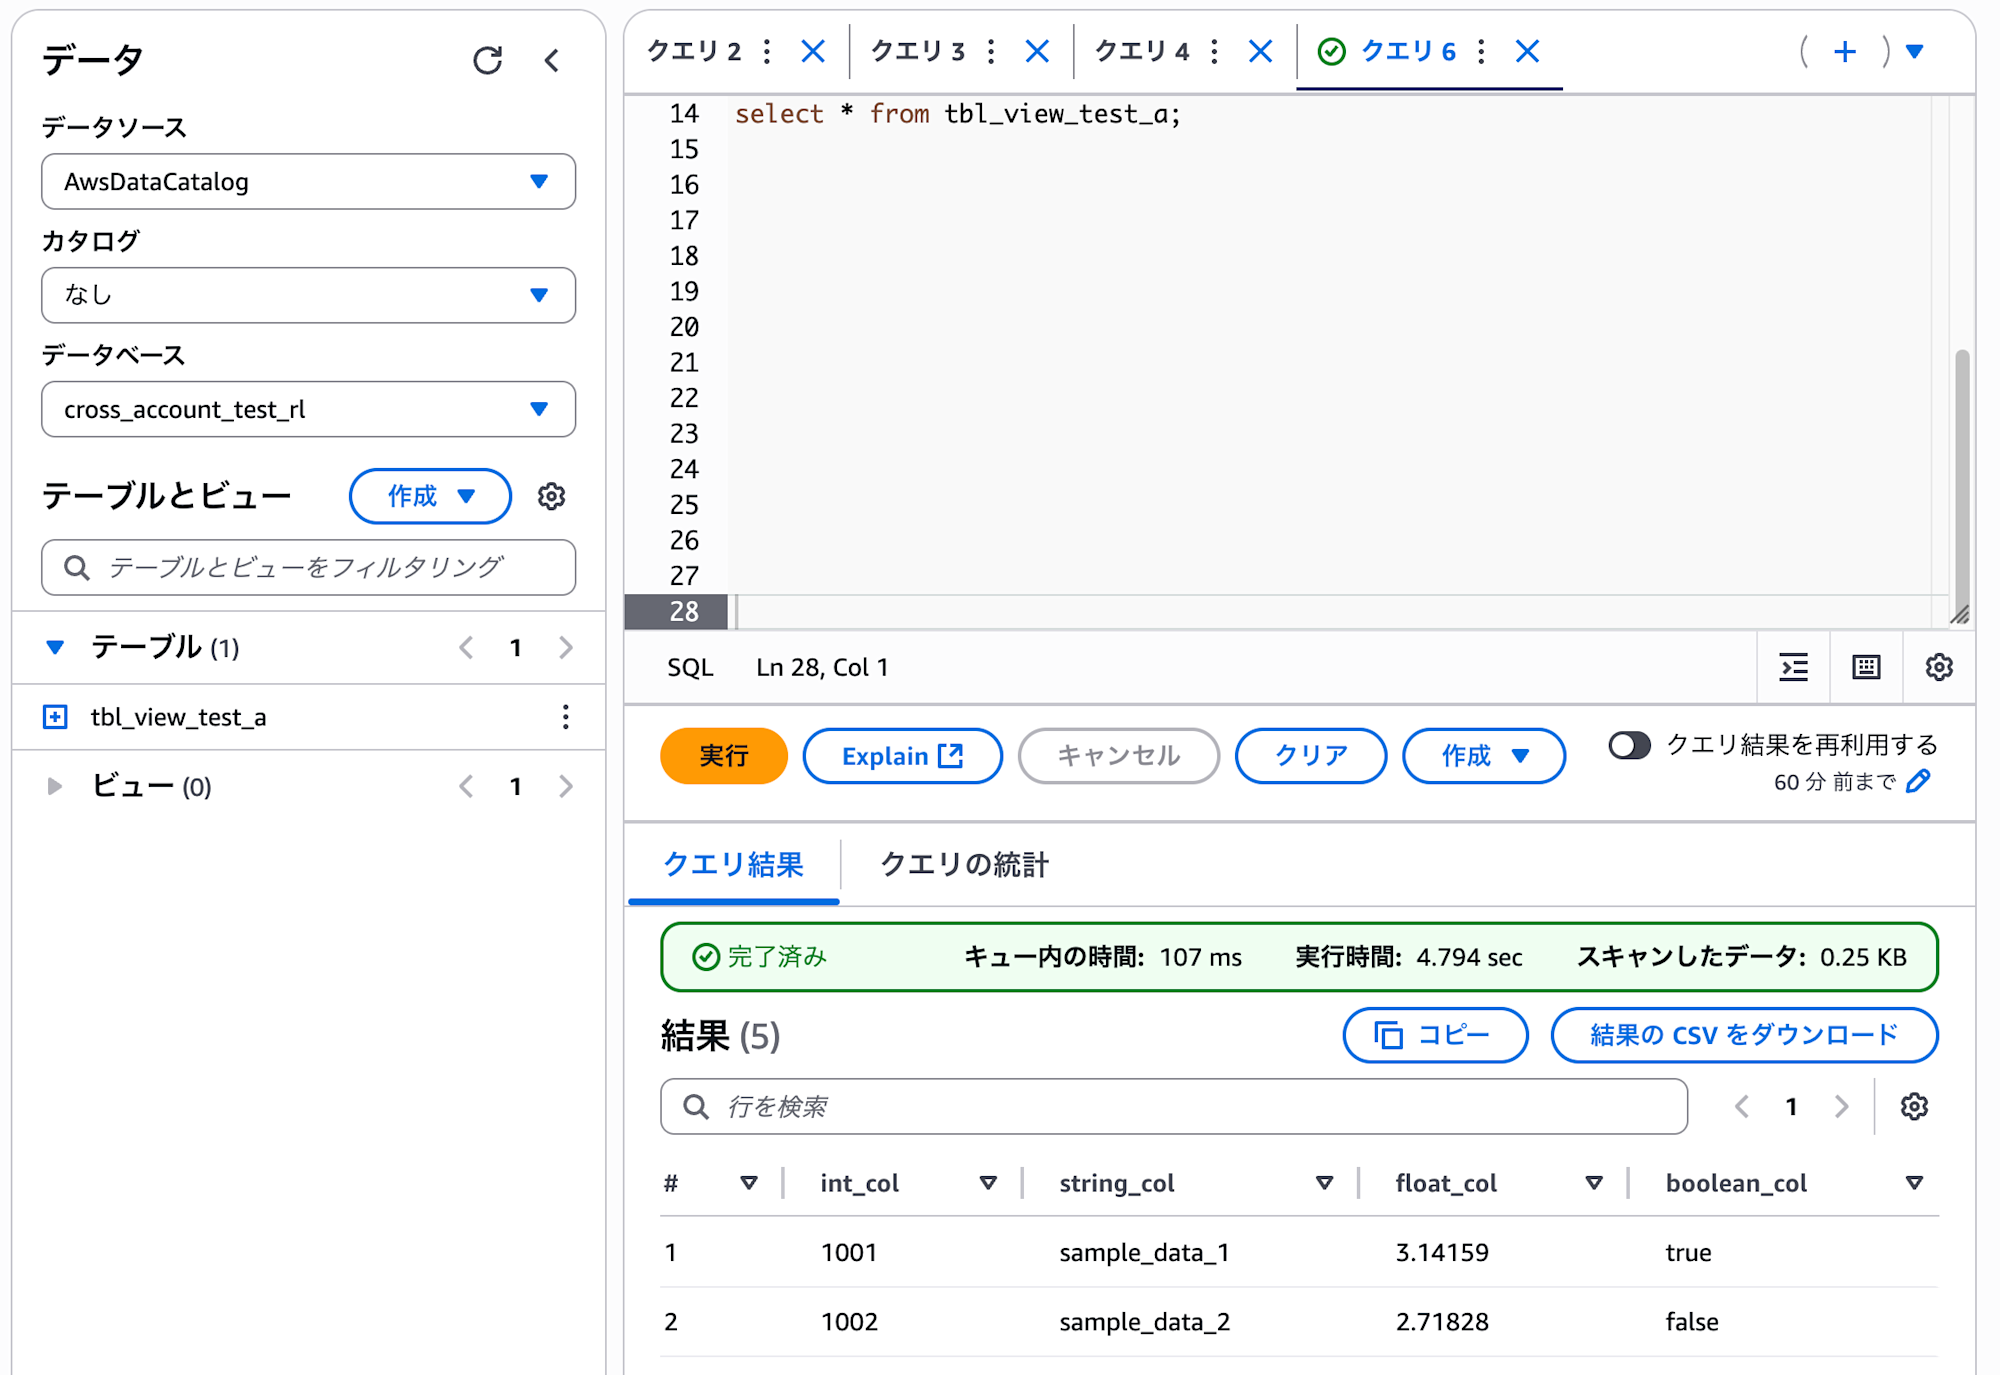The height and width of the screenshot is (1375, 2000).
Task: Edit the 60 分 reuse time
Action: click(x=1918, y=781)
